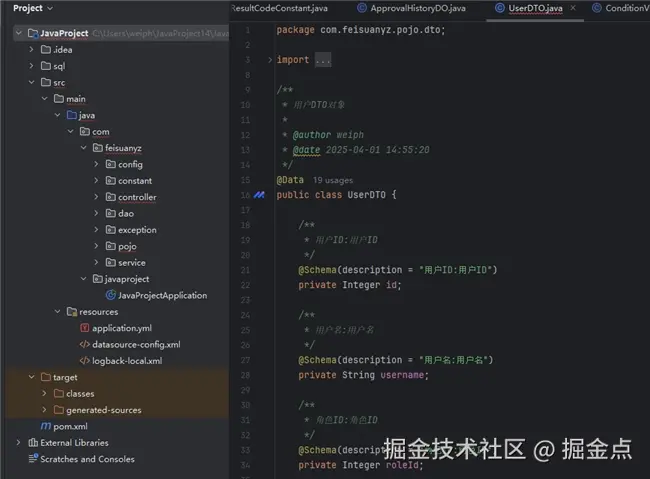Expand the generated-sources folder
This screenshot has width=650, height=479.
[x=44, y=410]
